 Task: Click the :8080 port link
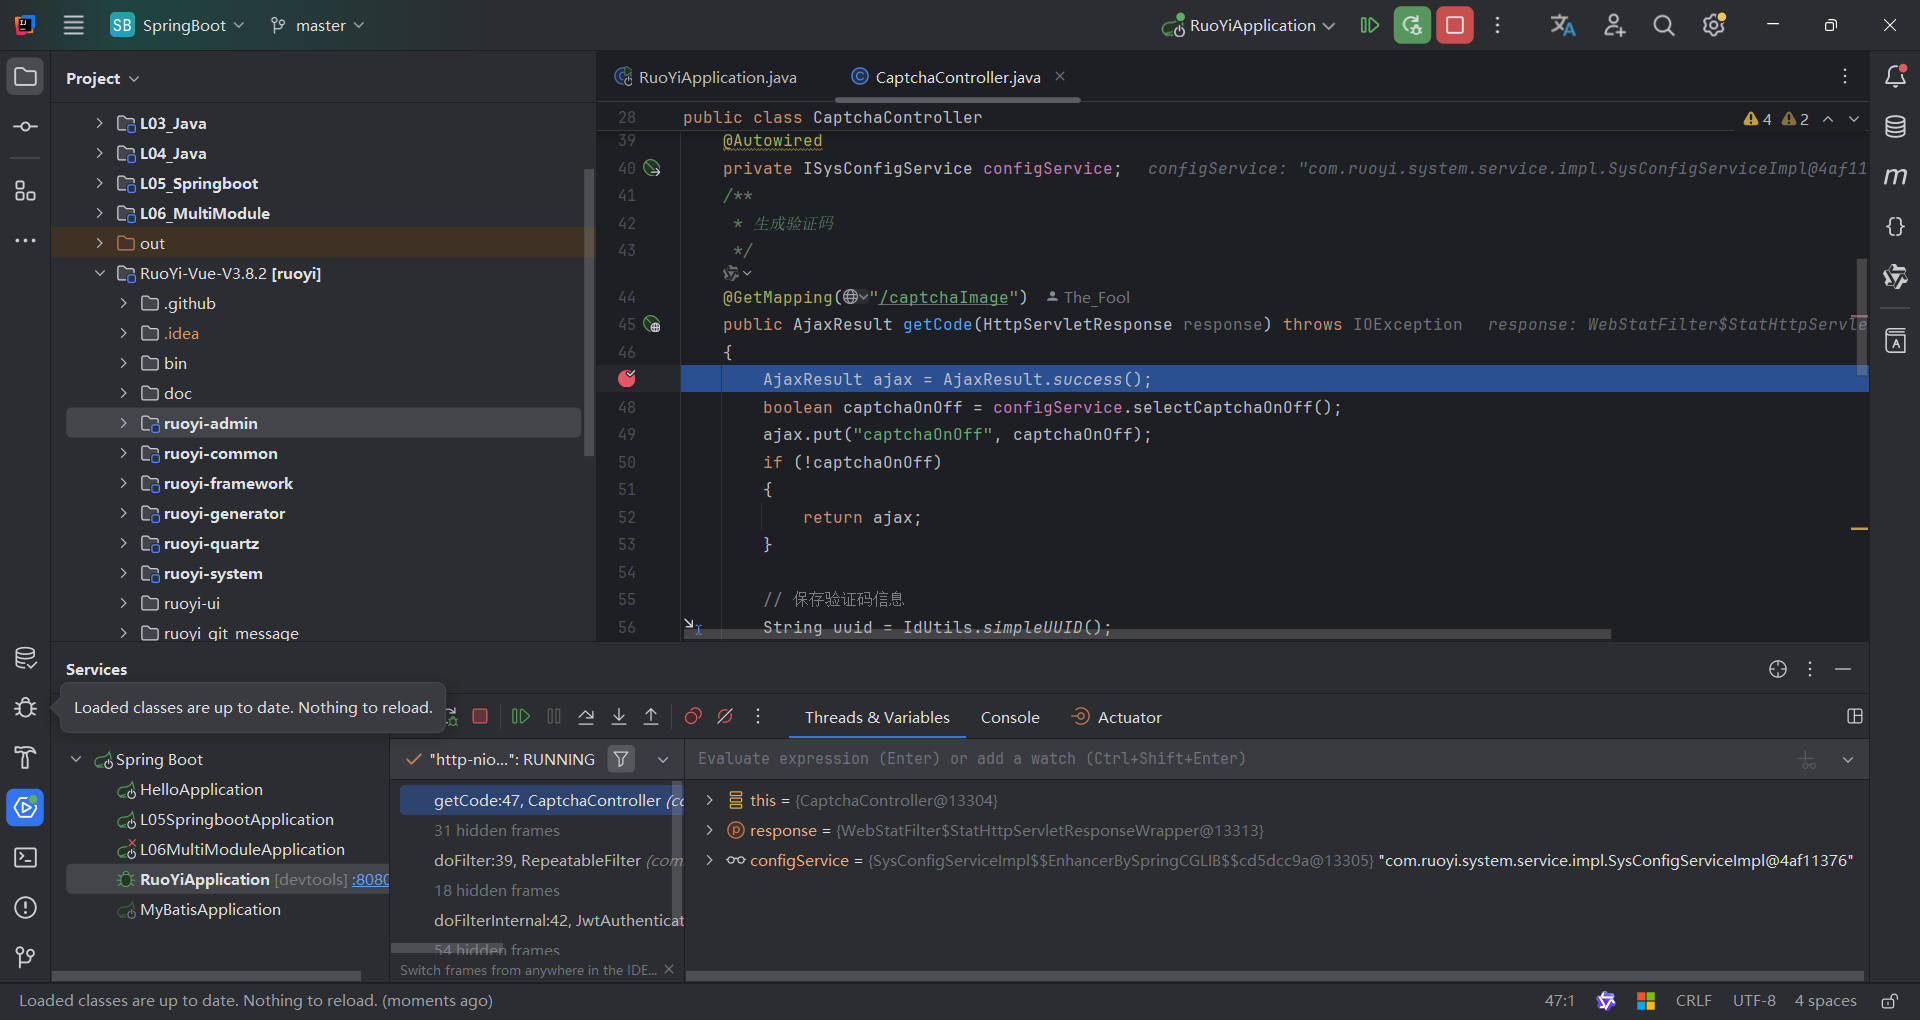[371, 880]
